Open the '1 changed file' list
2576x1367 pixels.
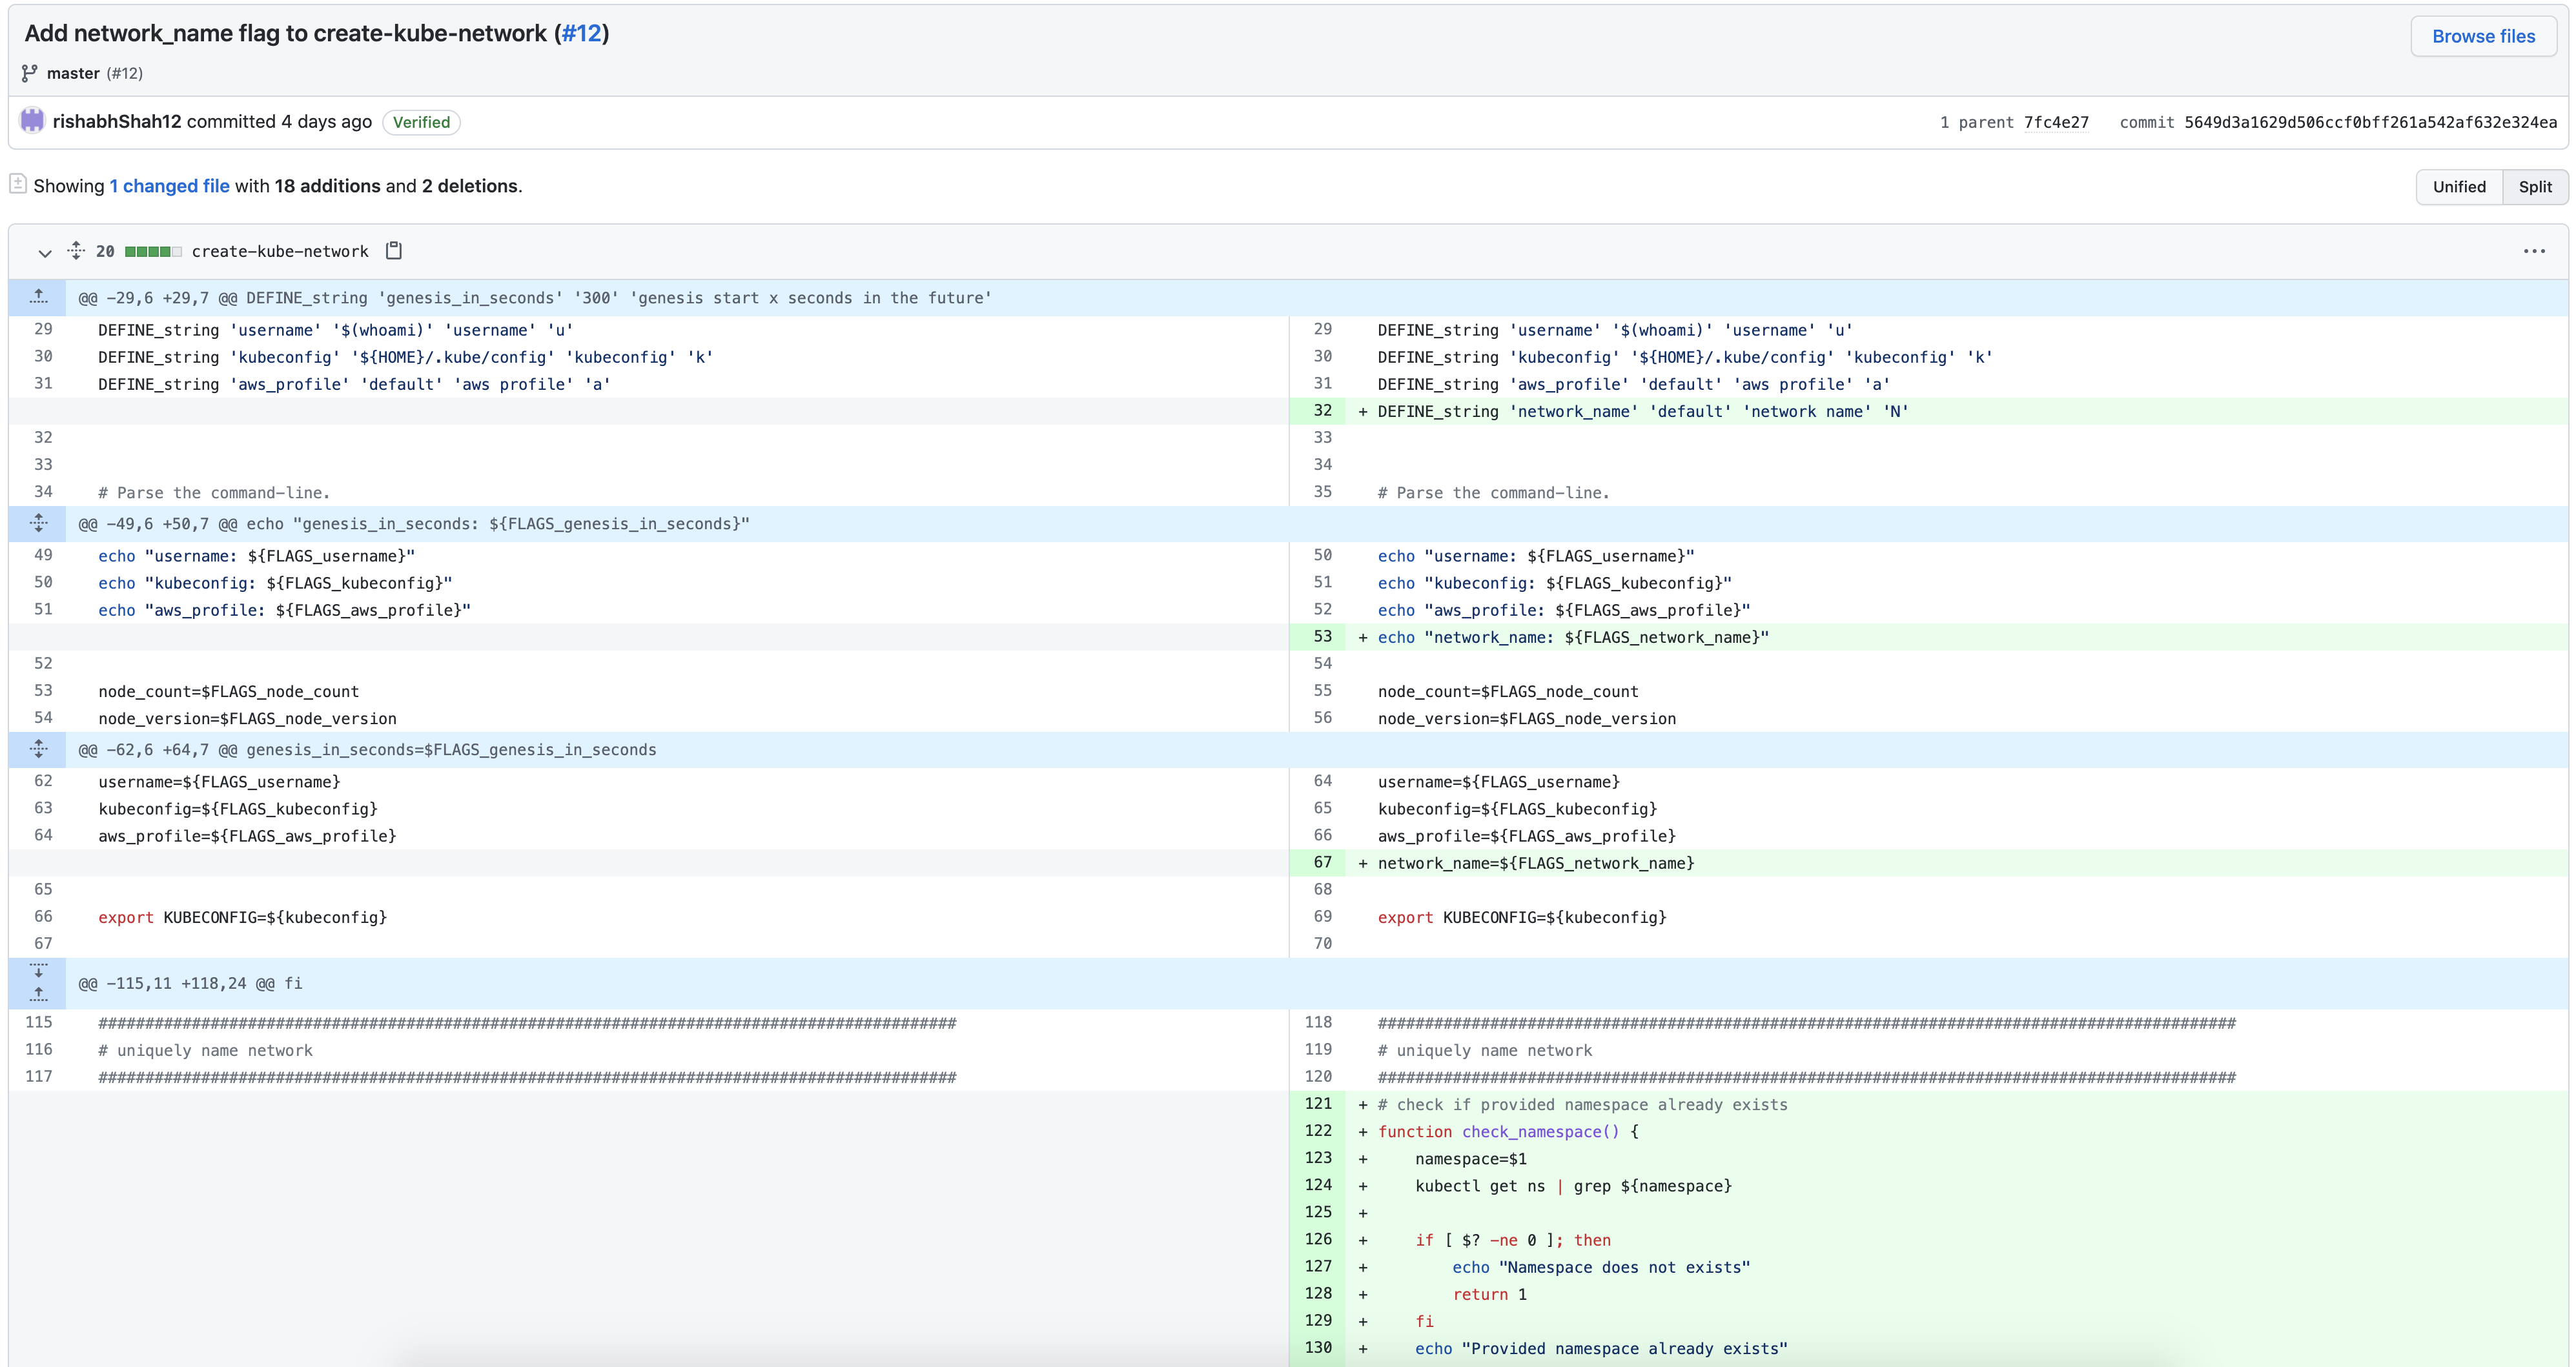pos(169,186)
